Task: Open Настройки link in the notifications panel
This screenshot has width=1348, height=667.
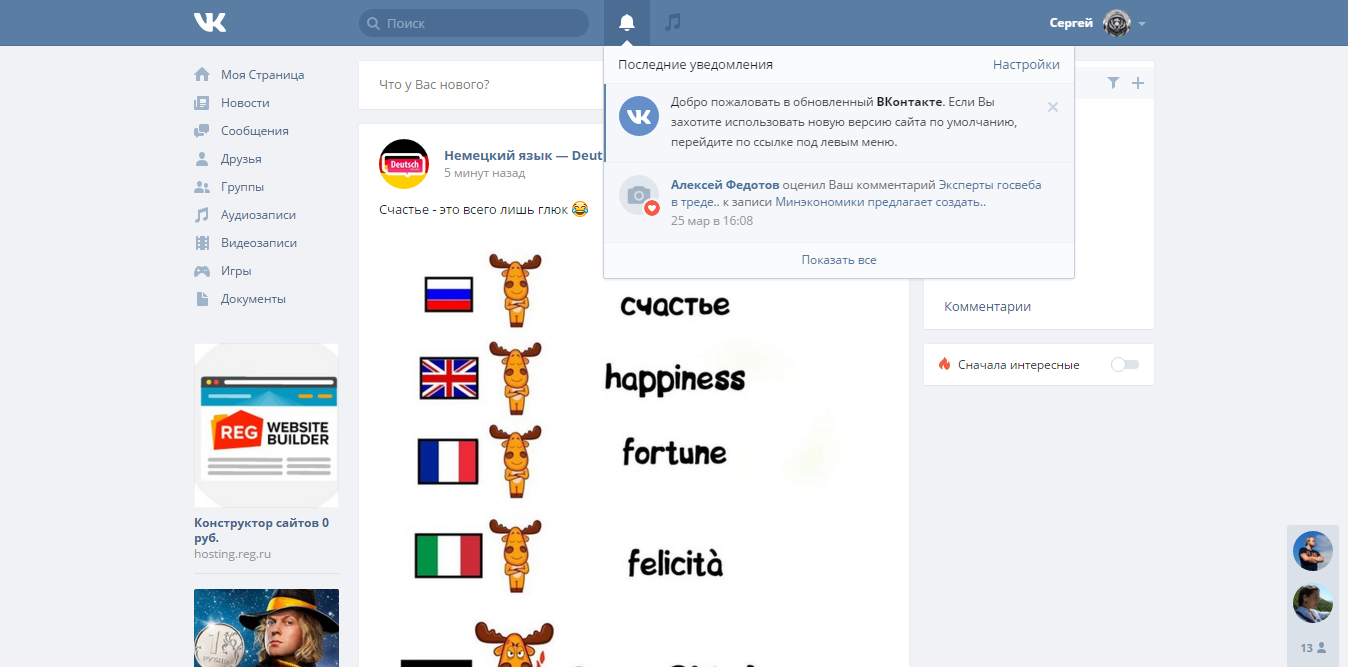Action: coord(1026,64)
